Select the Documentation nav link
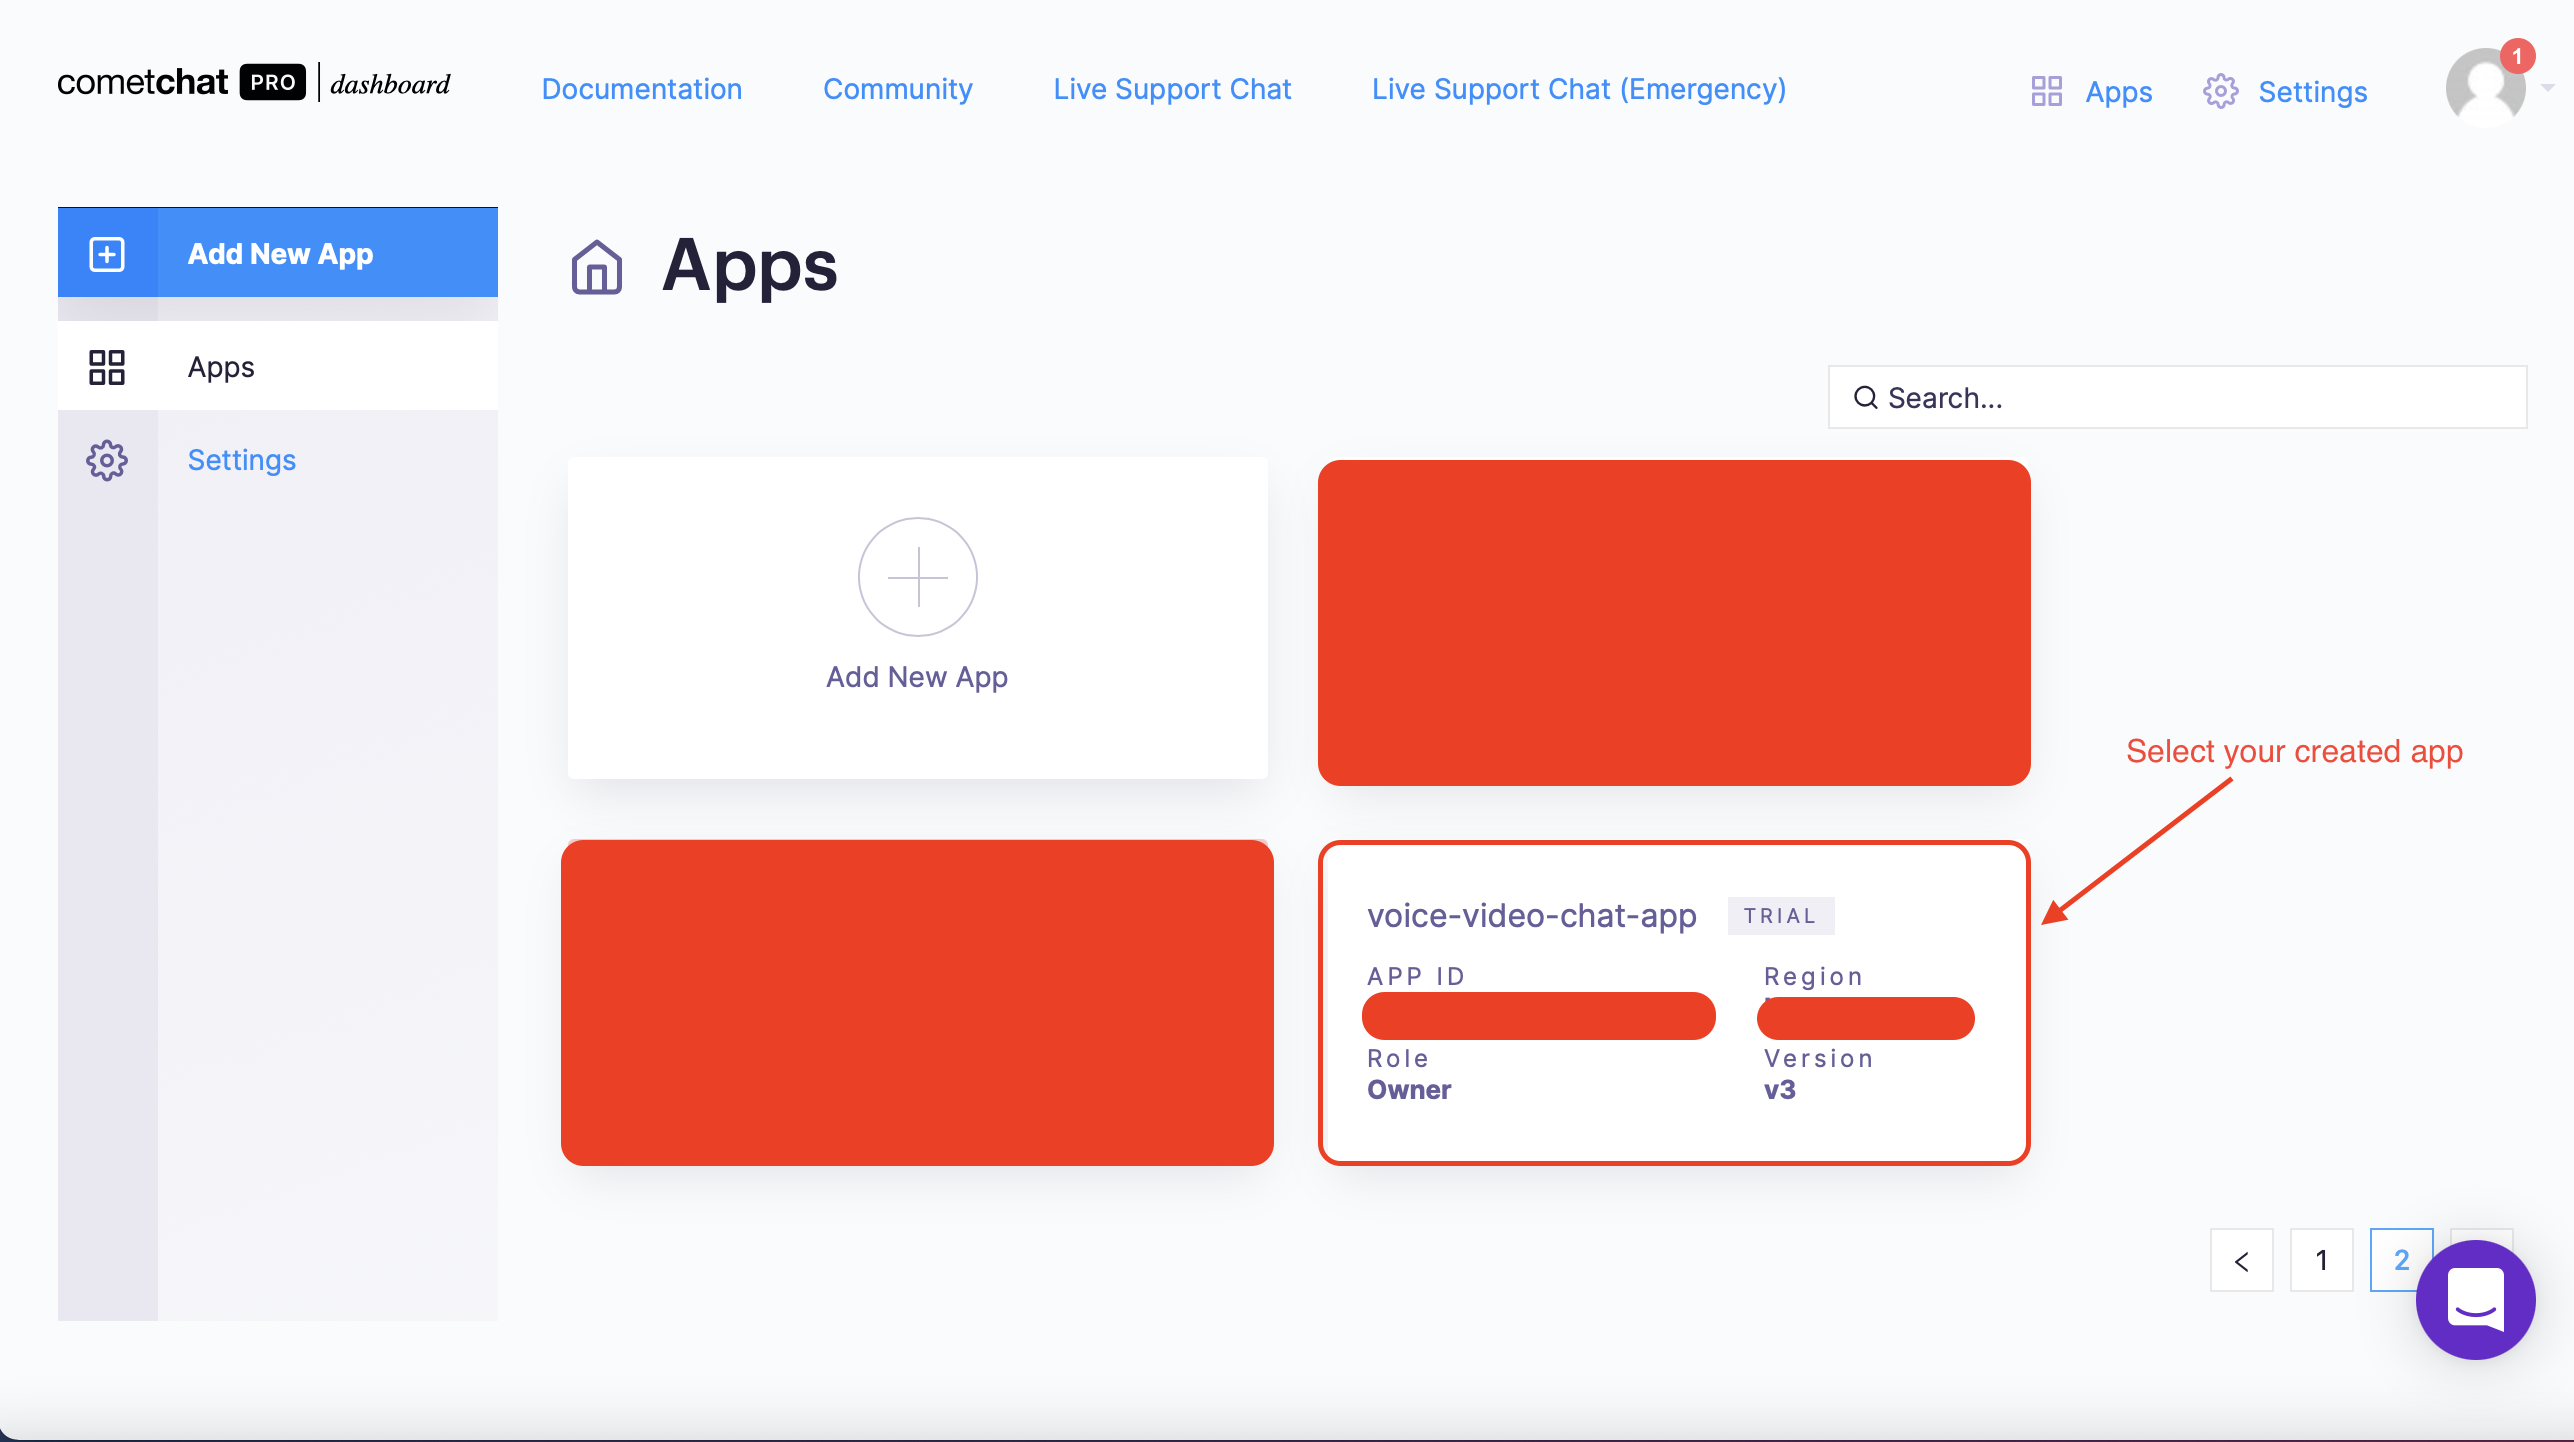This screenshot has width=2574, height=1442. pos(642,88)
